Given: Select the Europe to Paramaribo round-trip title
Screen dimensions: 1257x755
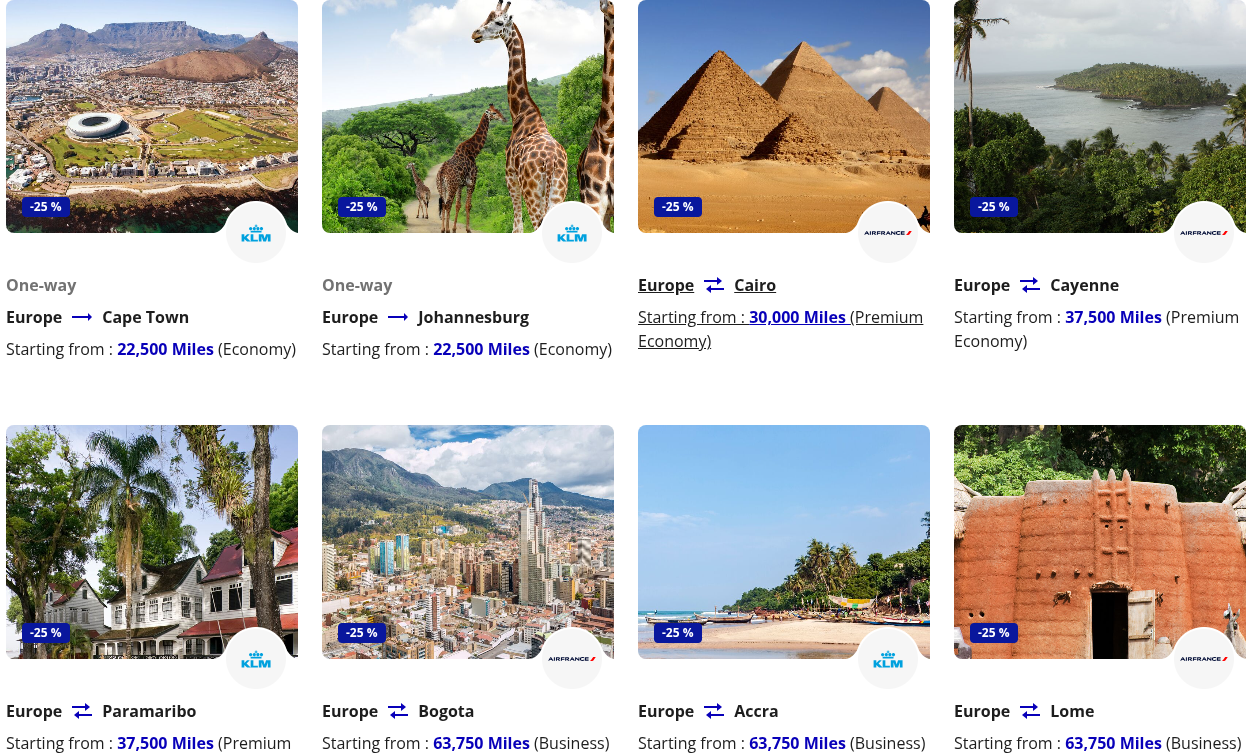Looking at the screenshot, I should (x=101, y=711).
